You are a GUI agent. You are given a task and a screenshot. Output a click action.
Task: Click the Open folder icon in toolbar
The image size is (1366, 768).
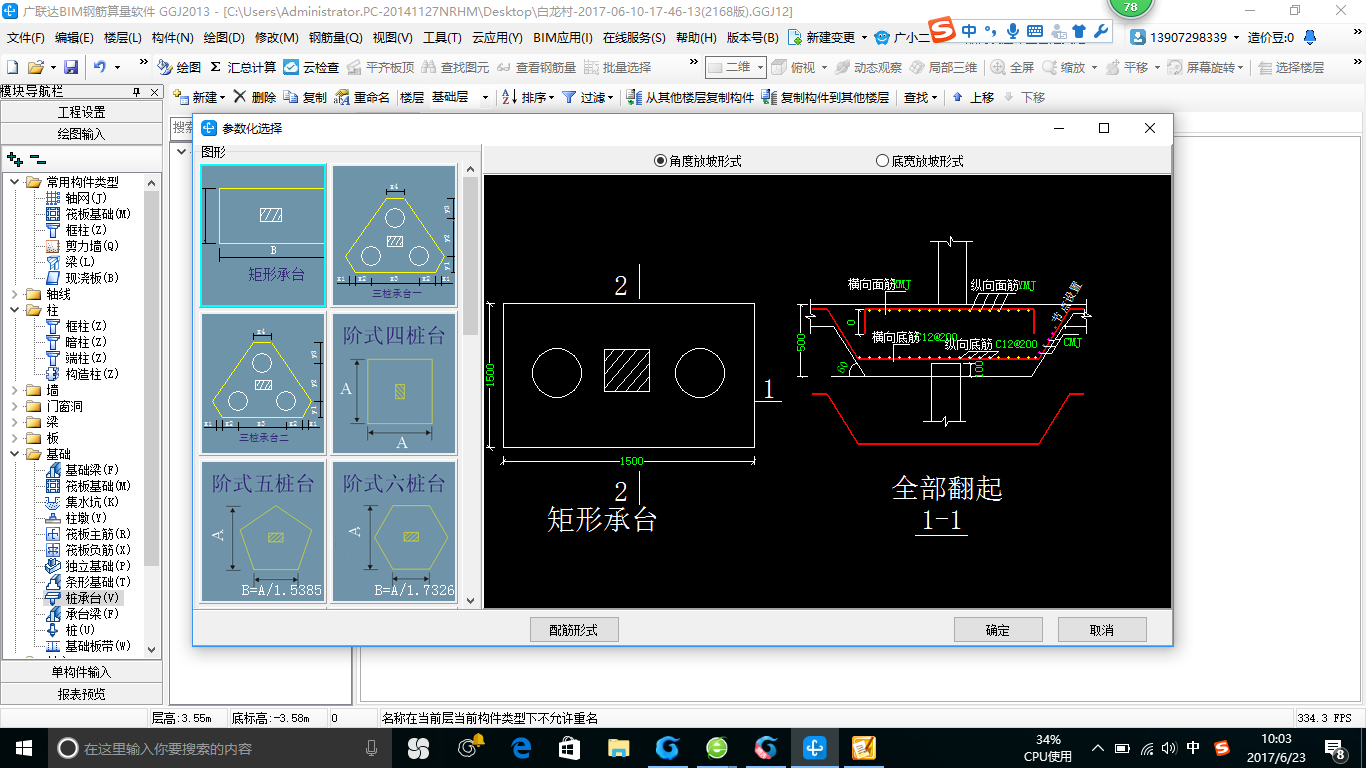click(35, 67)
